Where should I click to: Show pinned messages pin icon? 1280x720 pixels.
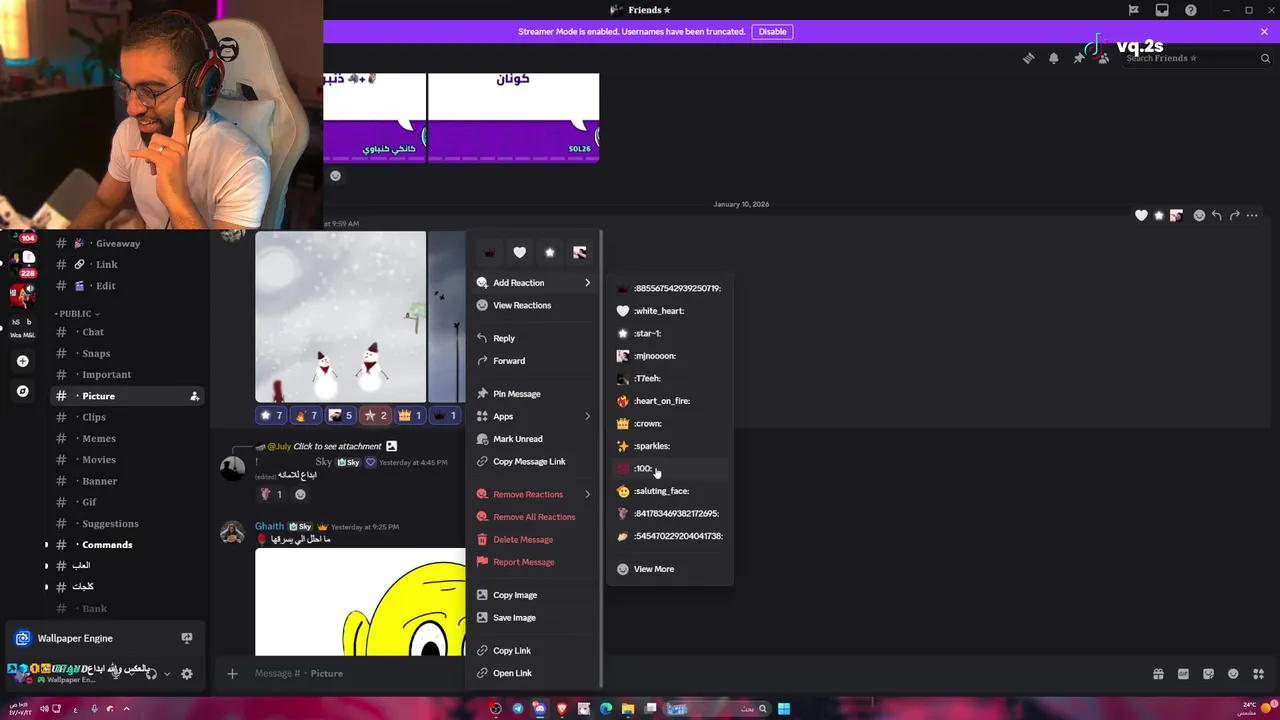[1079, 58]
